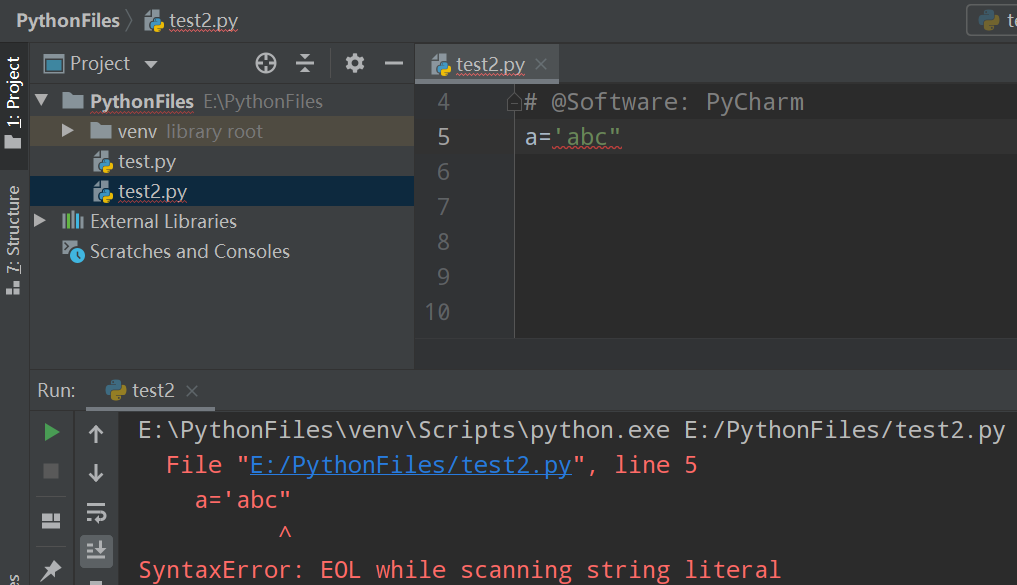This screenshot has height=585, width=1017.
Task: Collapse the PythonFiles root folder
Action: coord(42,101)
